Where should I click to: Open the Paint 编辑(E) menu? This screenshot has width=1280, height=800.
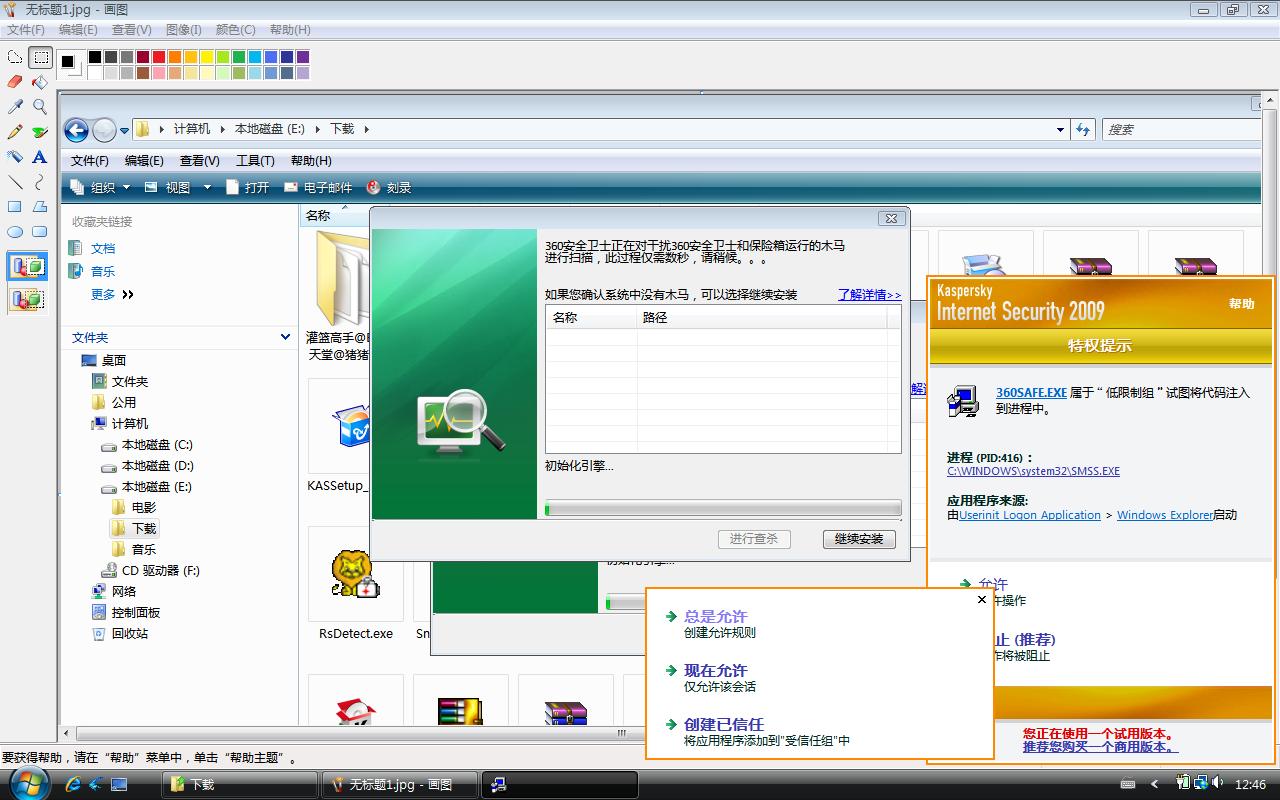pyautogui.click(x=79, y=30)
